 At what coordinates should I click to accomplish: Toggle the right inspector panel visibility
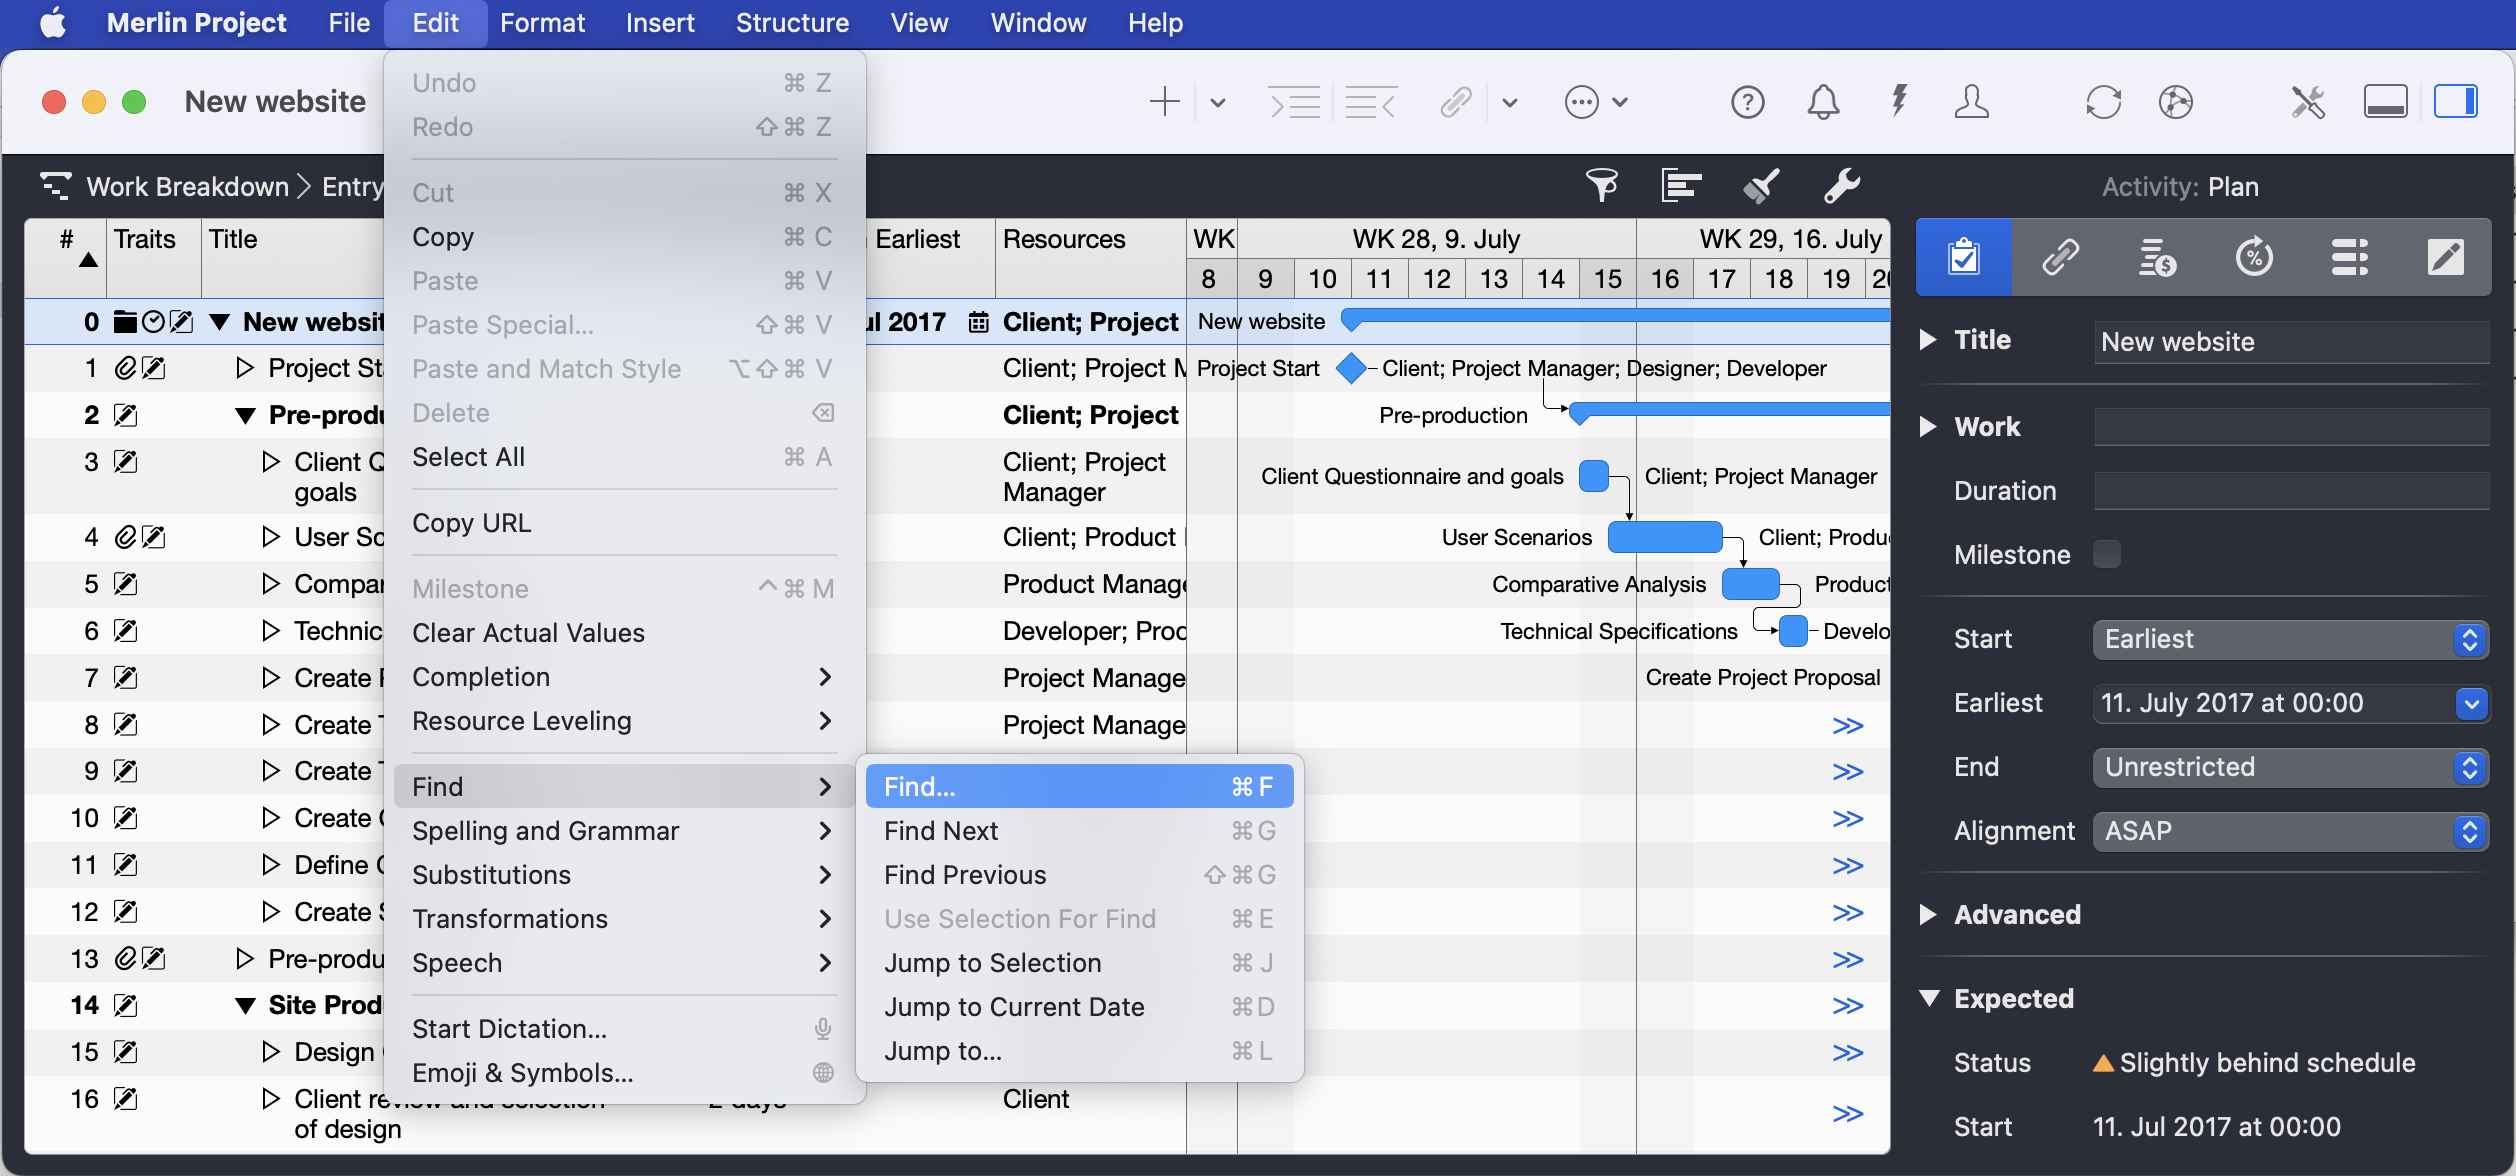(x=2458, y=100)
